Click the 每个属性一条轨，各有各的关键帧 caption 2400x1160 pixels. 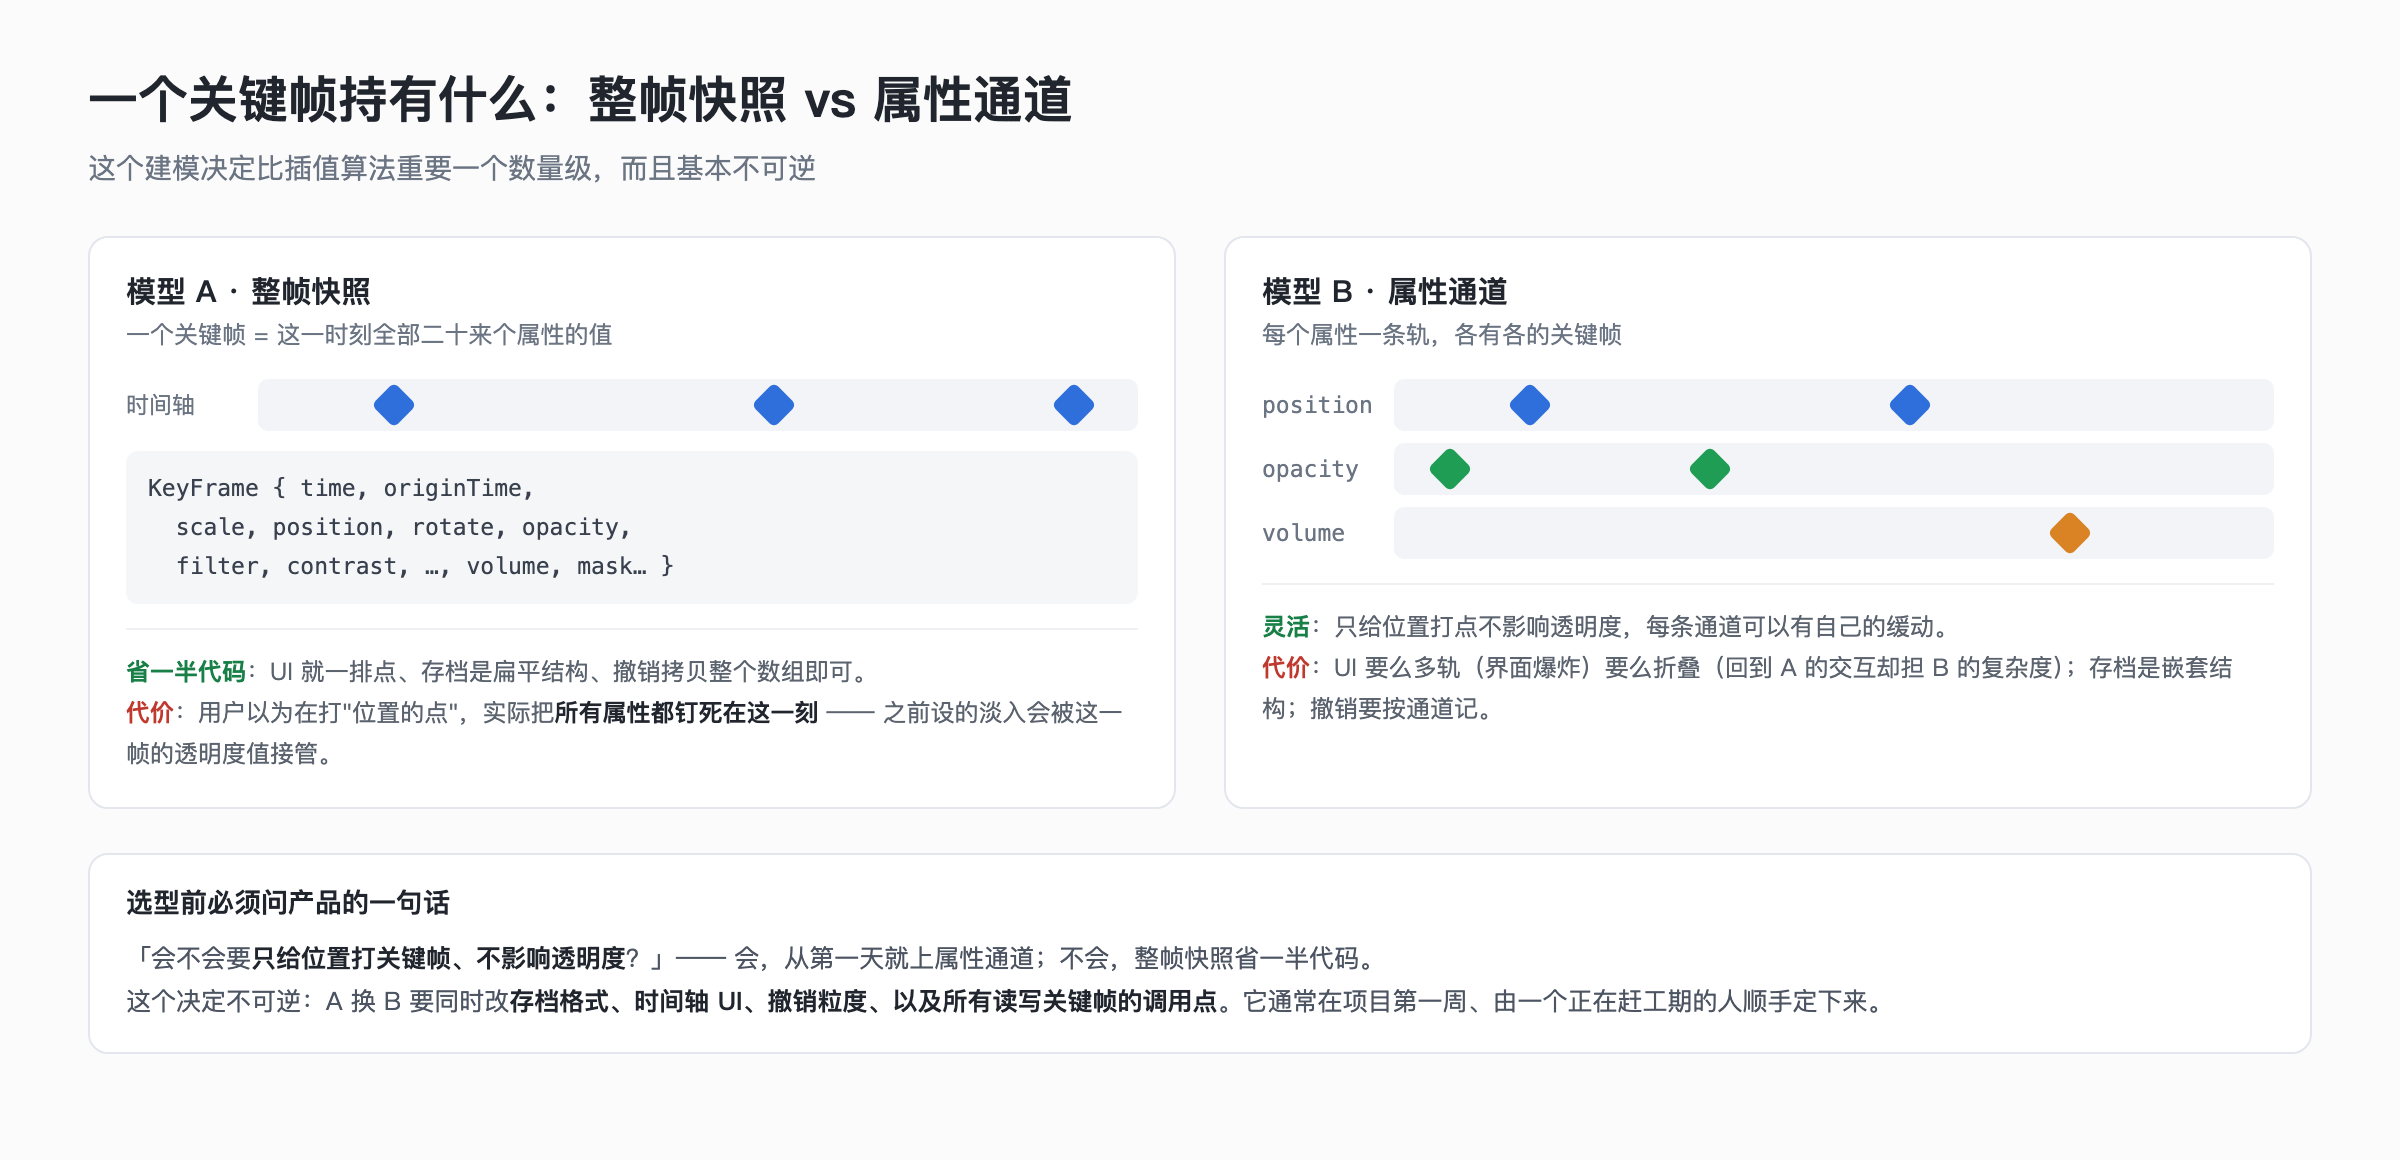click(x=1442, y=334)
